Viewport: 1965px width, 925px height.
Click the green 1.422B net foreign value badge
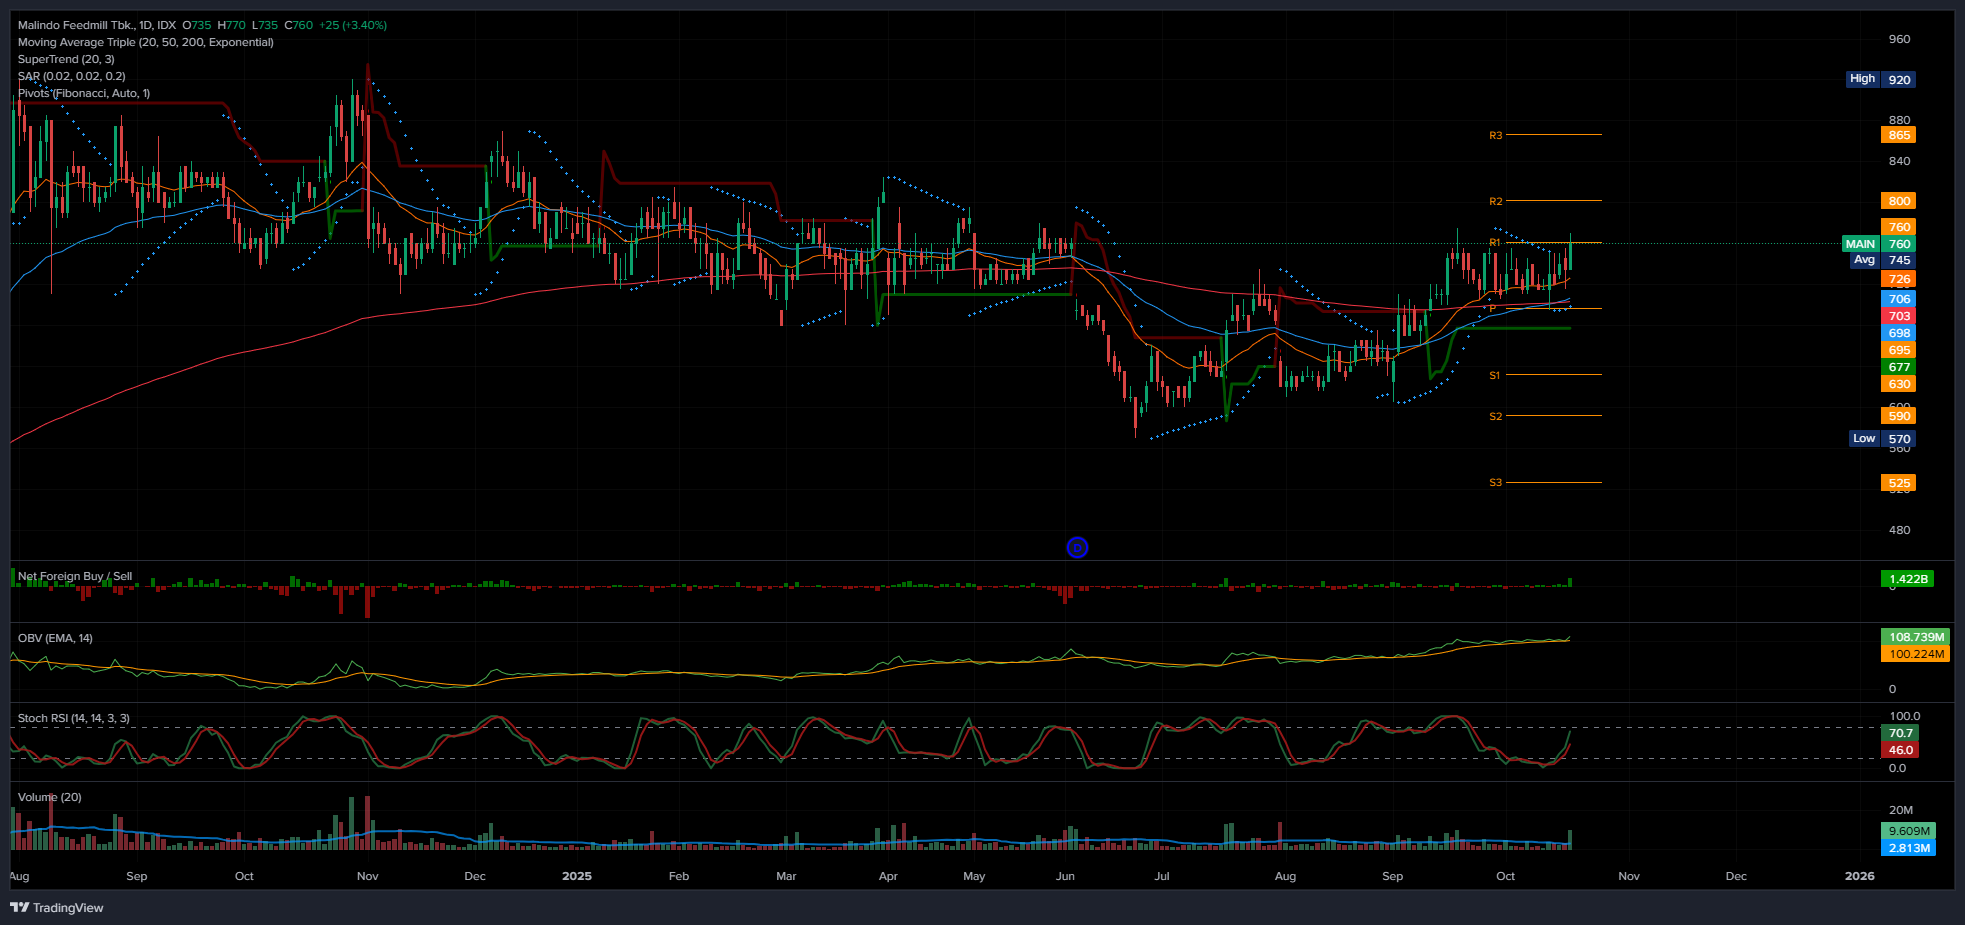[x=1908, y=579]
